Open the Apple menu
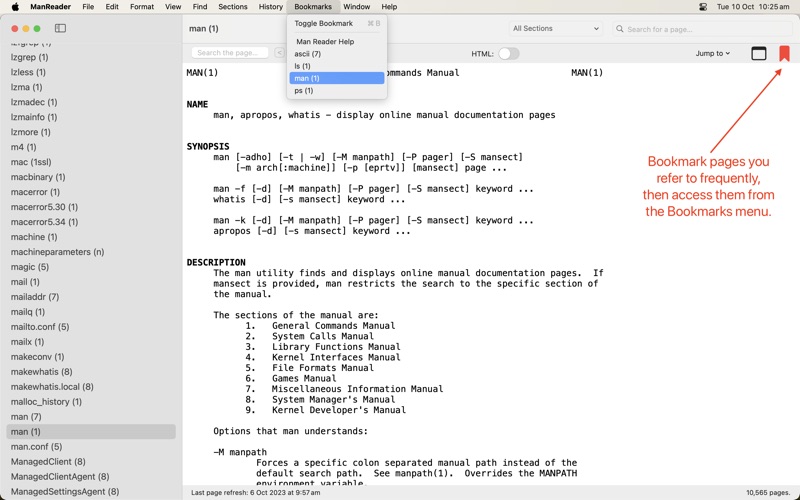 point(15,7)
